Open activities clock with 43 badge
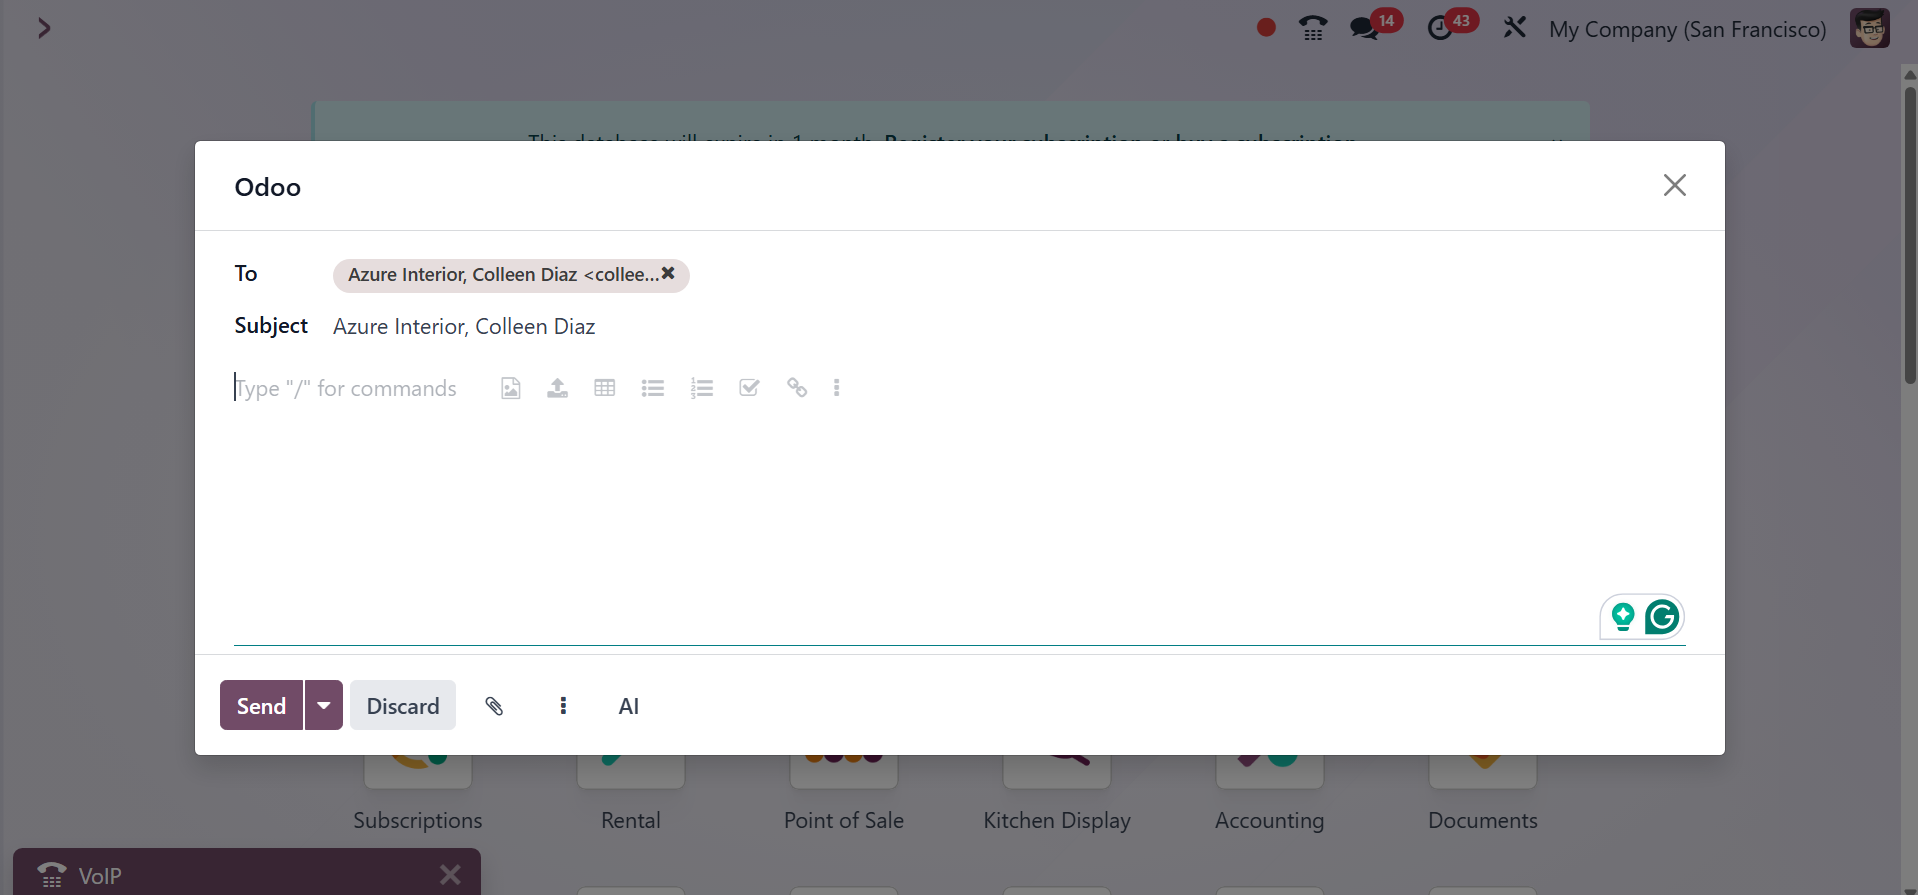The width and height of the screenshot is (1918, 895). click(1452, 25)
